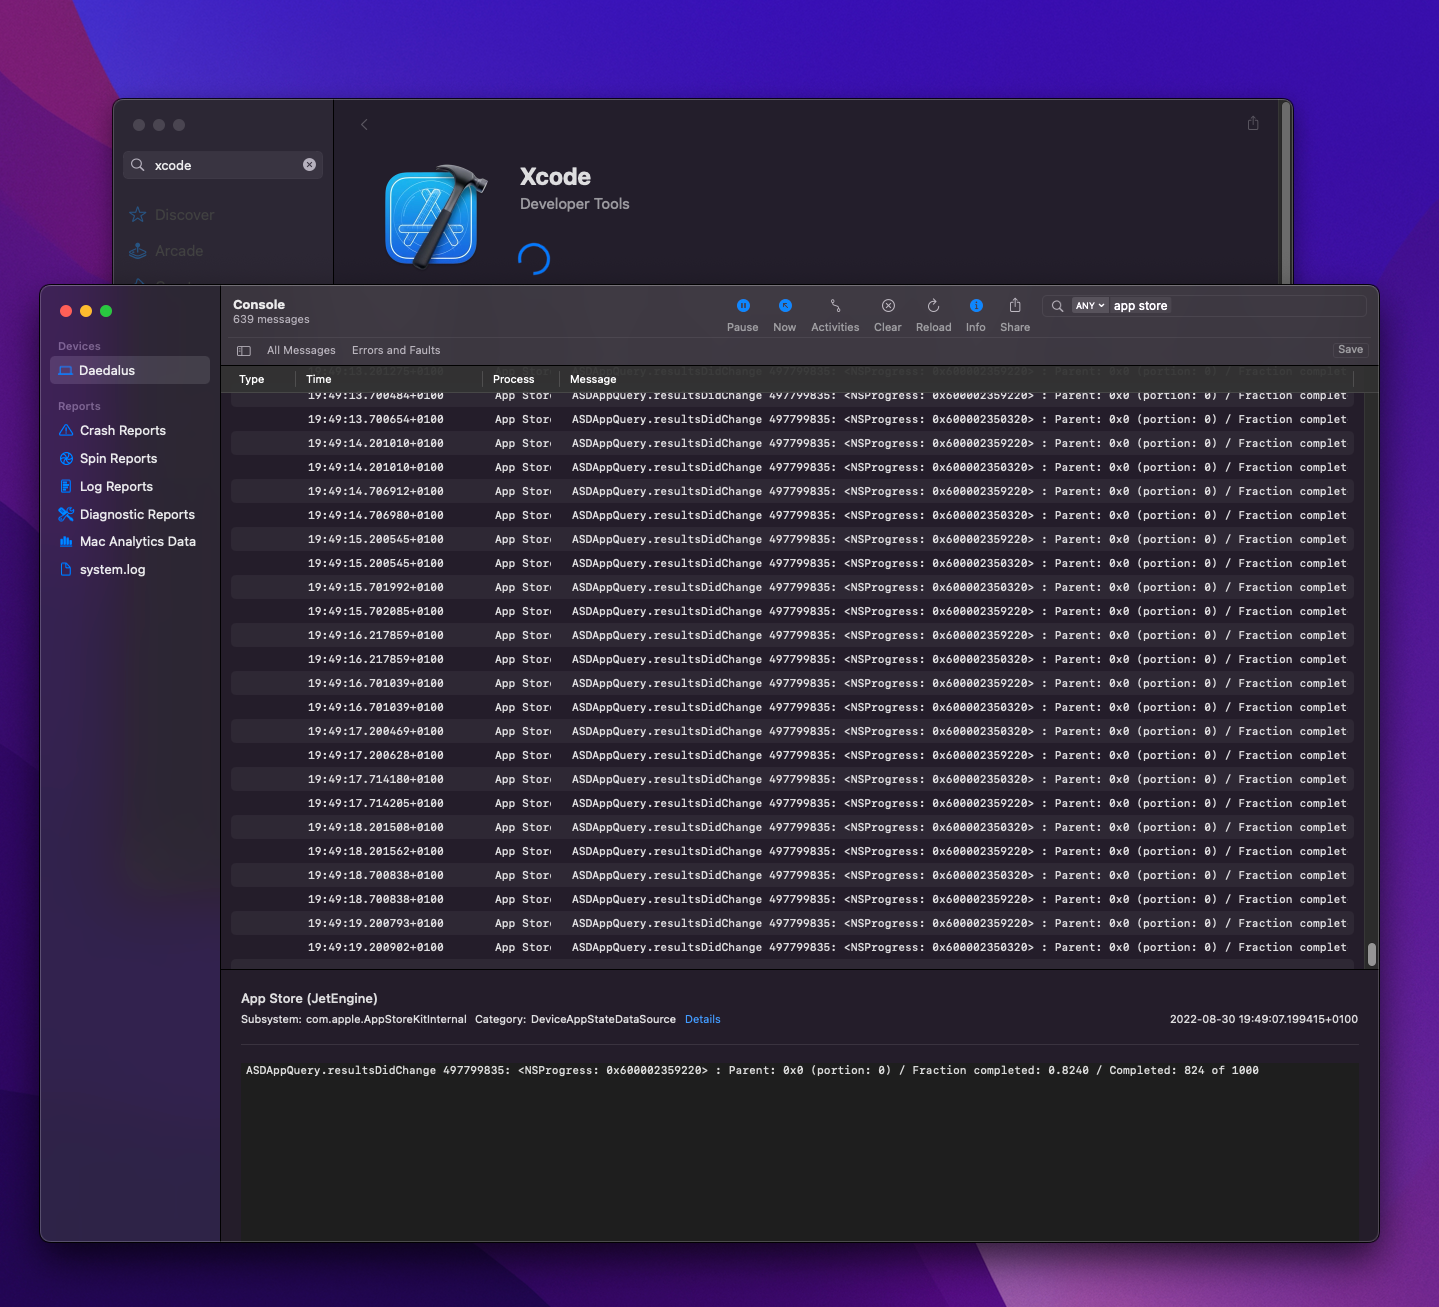Select Crash Reports in the sidebar
Screen dimensions: 1439x1307
coord(123,431)
